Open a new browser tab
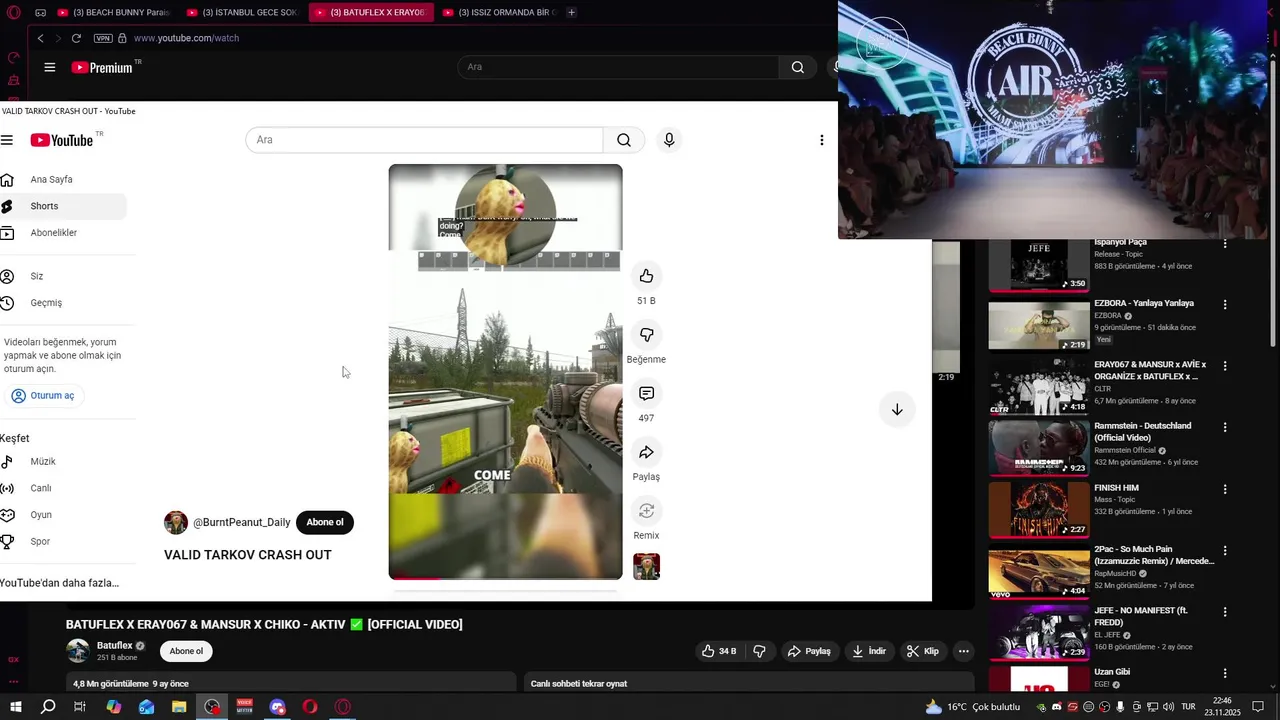Image resolution: width=1280 pixels, height=720 pixels. click(x=571, y=12)
